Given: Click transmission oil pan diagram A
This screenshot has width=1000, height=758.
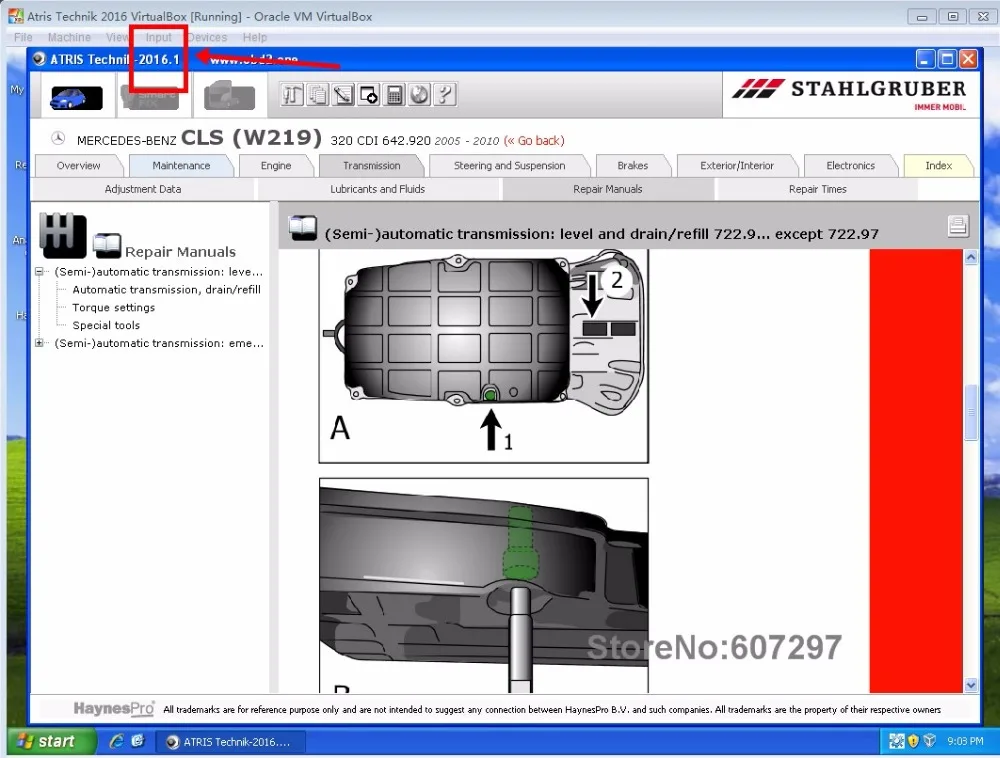Looking at the screenshot, I should click(483, 356).
